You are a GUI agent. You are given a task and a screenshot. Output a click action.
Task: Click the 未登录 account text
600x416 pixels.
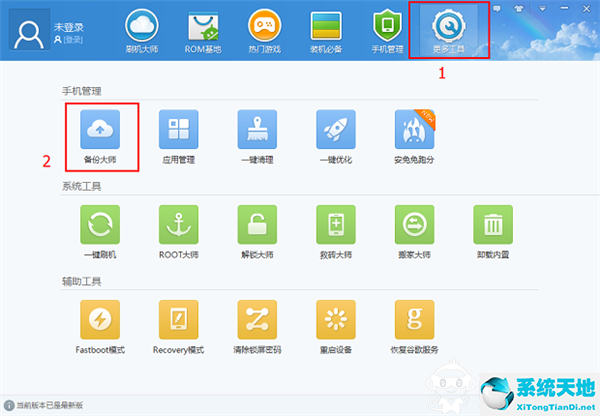68,27
